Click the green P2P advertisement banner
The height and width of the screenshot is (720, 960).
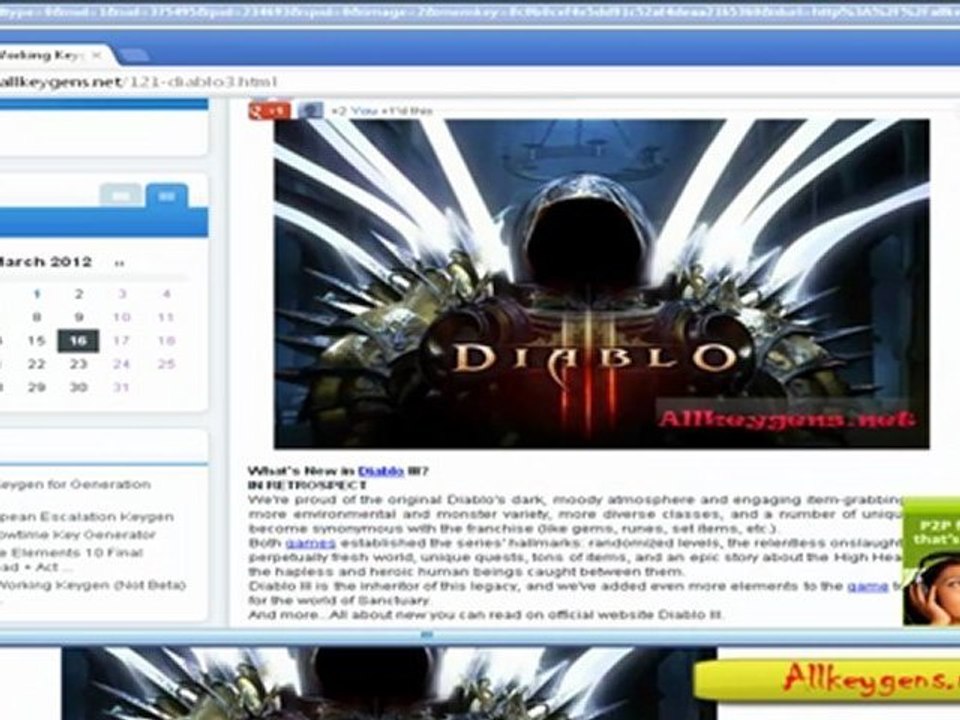tap(931, 561)
